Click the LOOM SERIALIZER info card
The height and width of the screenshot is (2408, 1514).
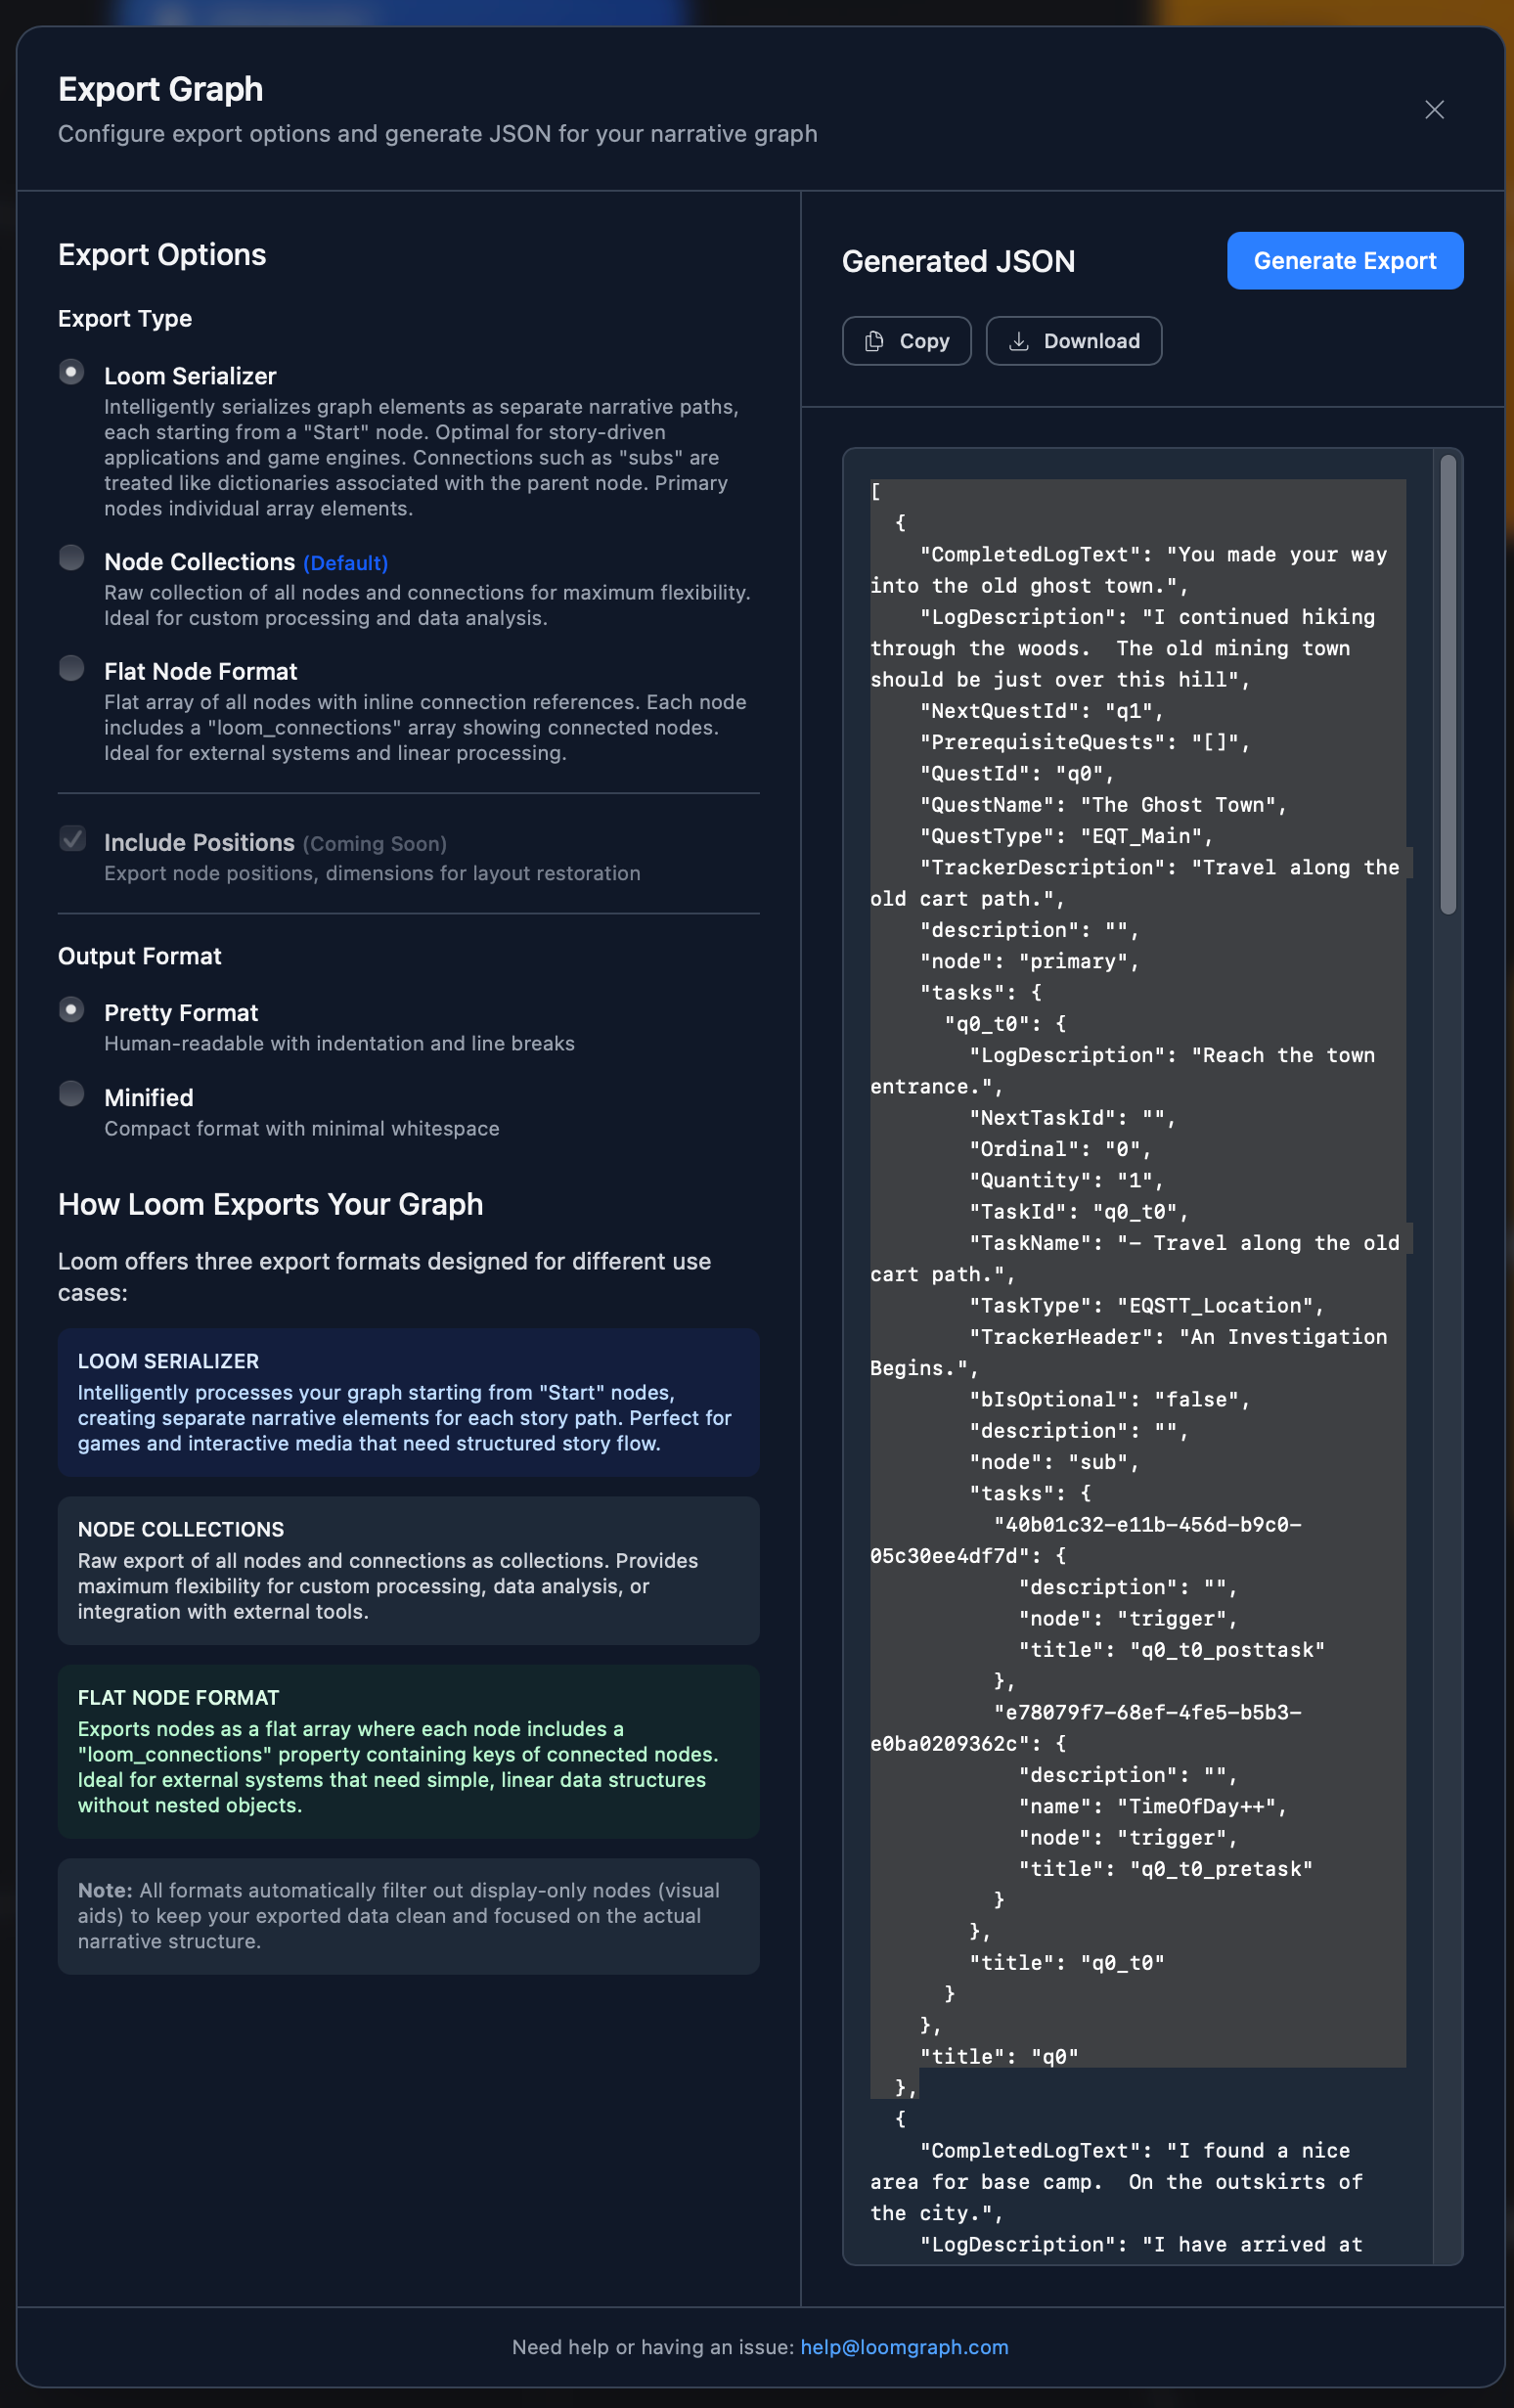409,1403
